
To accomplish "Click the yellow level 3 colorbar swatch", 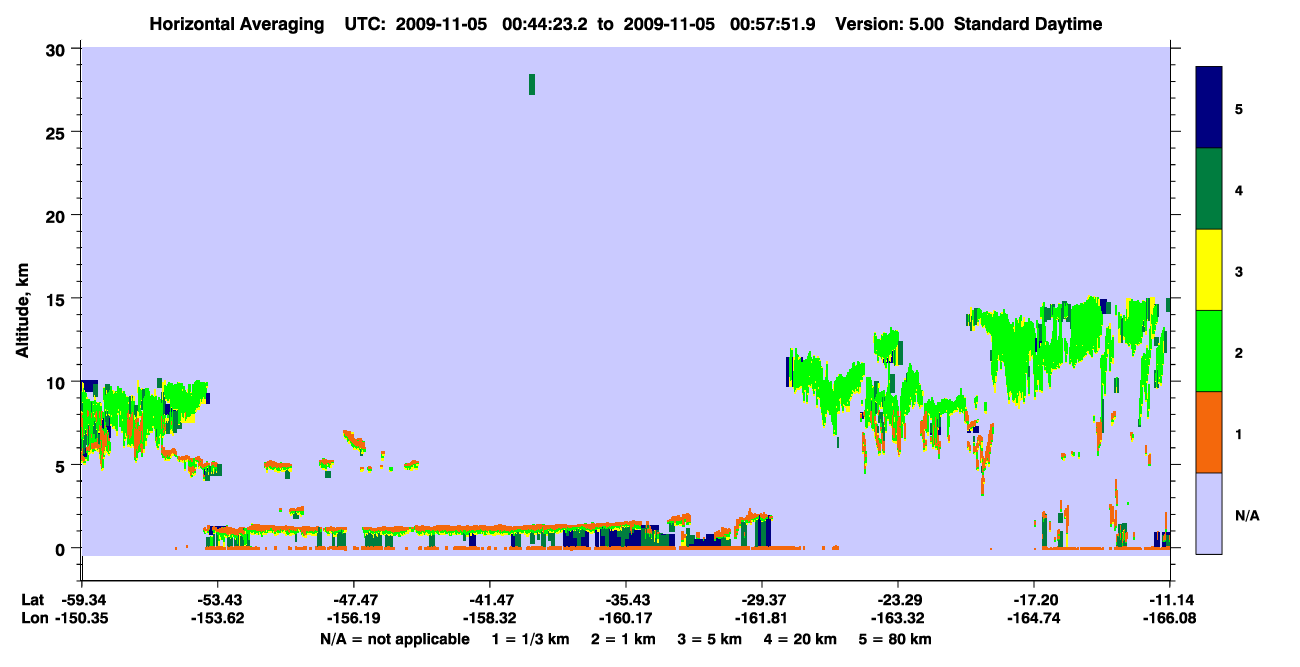I will coord(1209,270).
